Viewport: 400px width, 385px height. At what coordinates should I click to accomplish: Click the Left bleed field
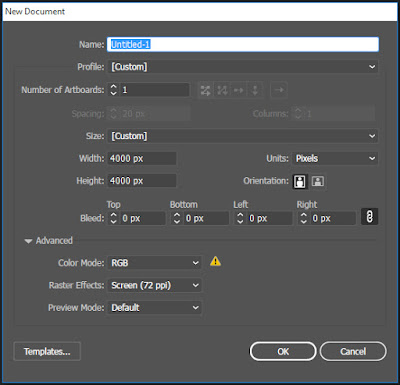[x=269, y=218]
